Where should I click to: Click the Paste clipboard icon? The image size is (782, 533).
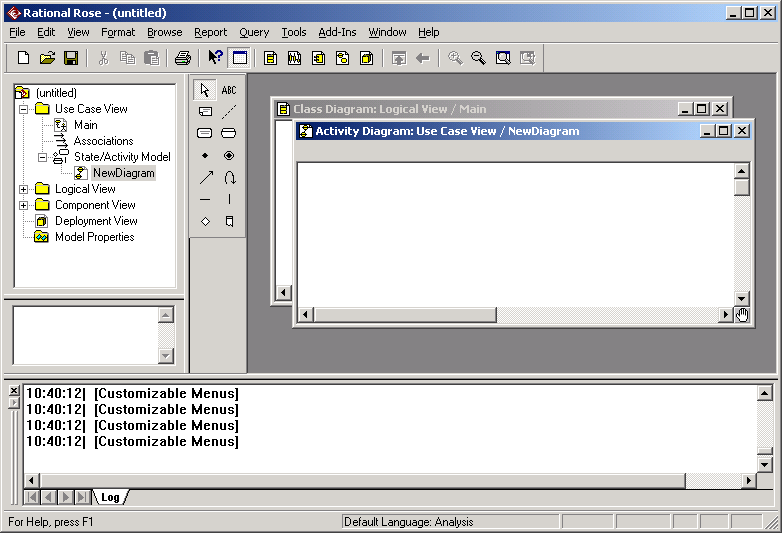point(151,58)
